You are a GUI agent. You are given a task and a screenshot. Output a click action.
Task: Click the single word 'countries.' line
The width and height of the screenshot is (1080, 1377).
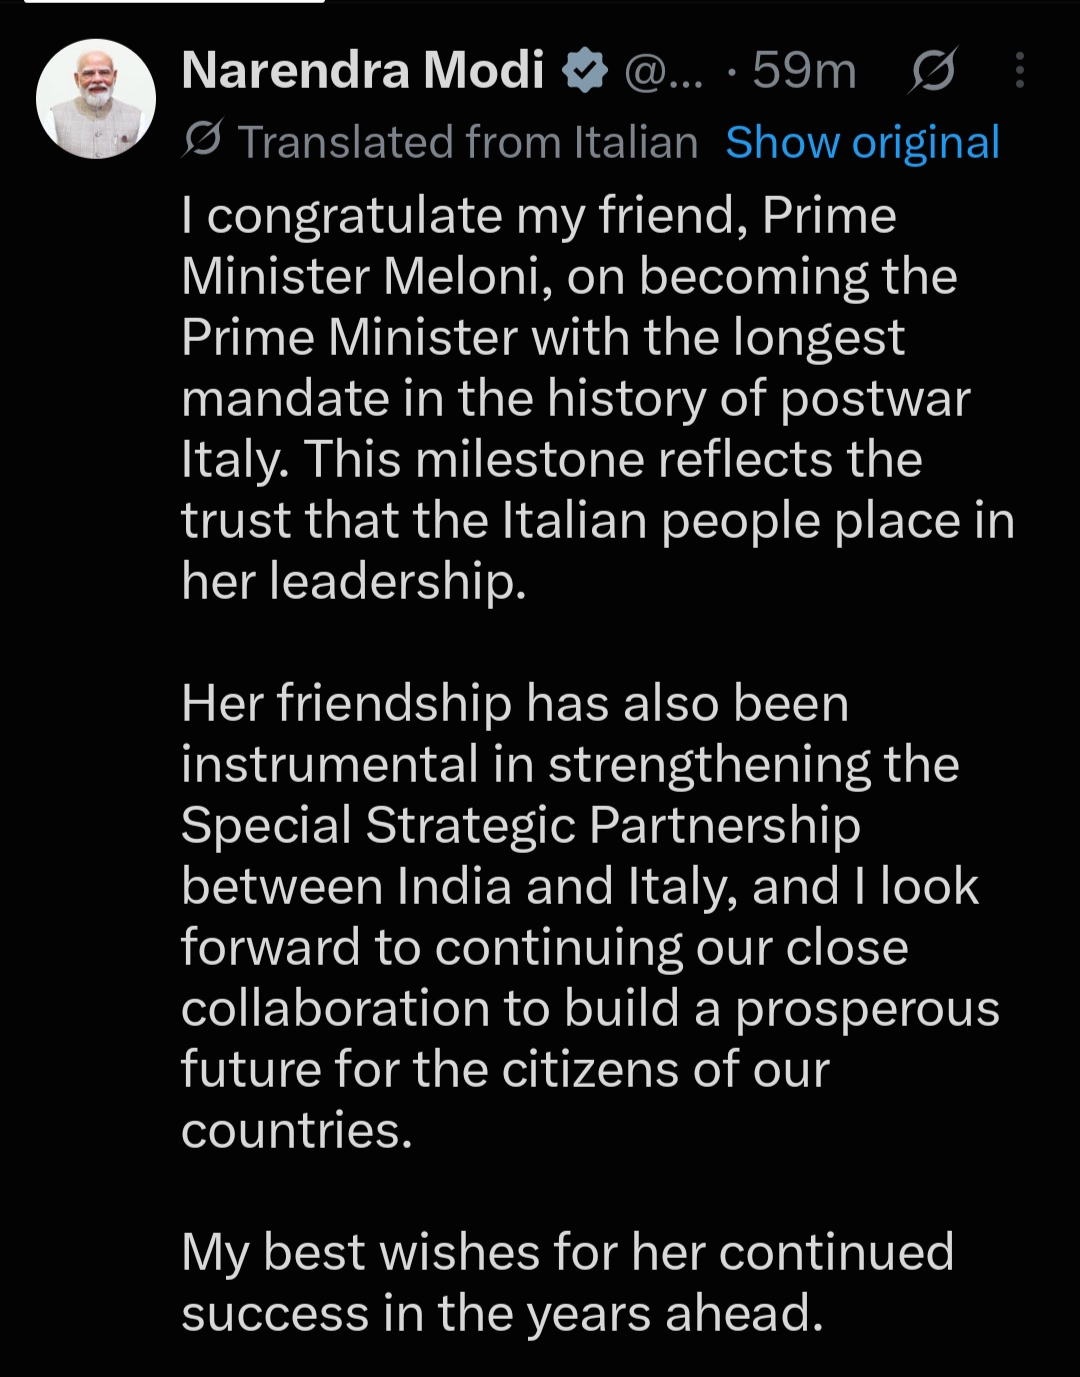297,1130
